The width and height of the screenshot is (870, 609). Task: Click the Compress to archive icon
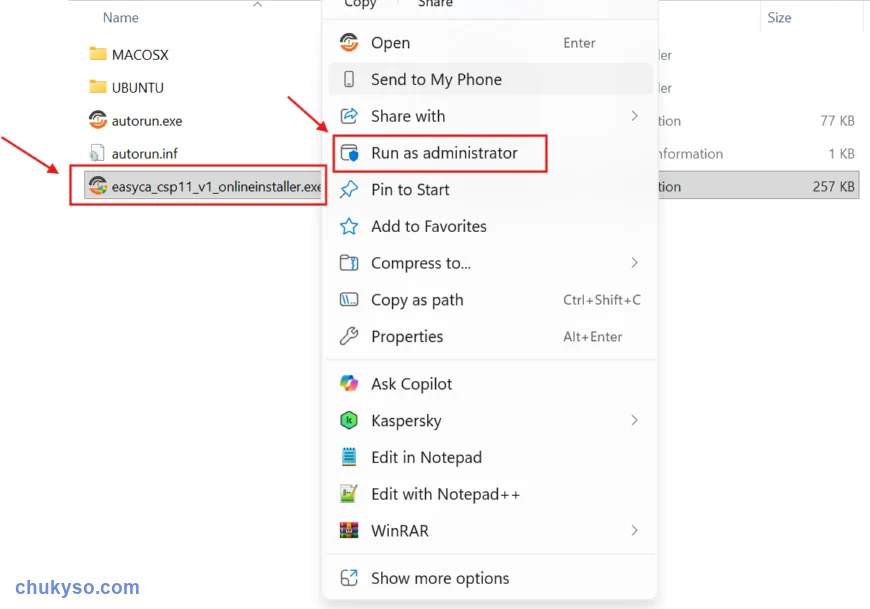tap(349, 263)
